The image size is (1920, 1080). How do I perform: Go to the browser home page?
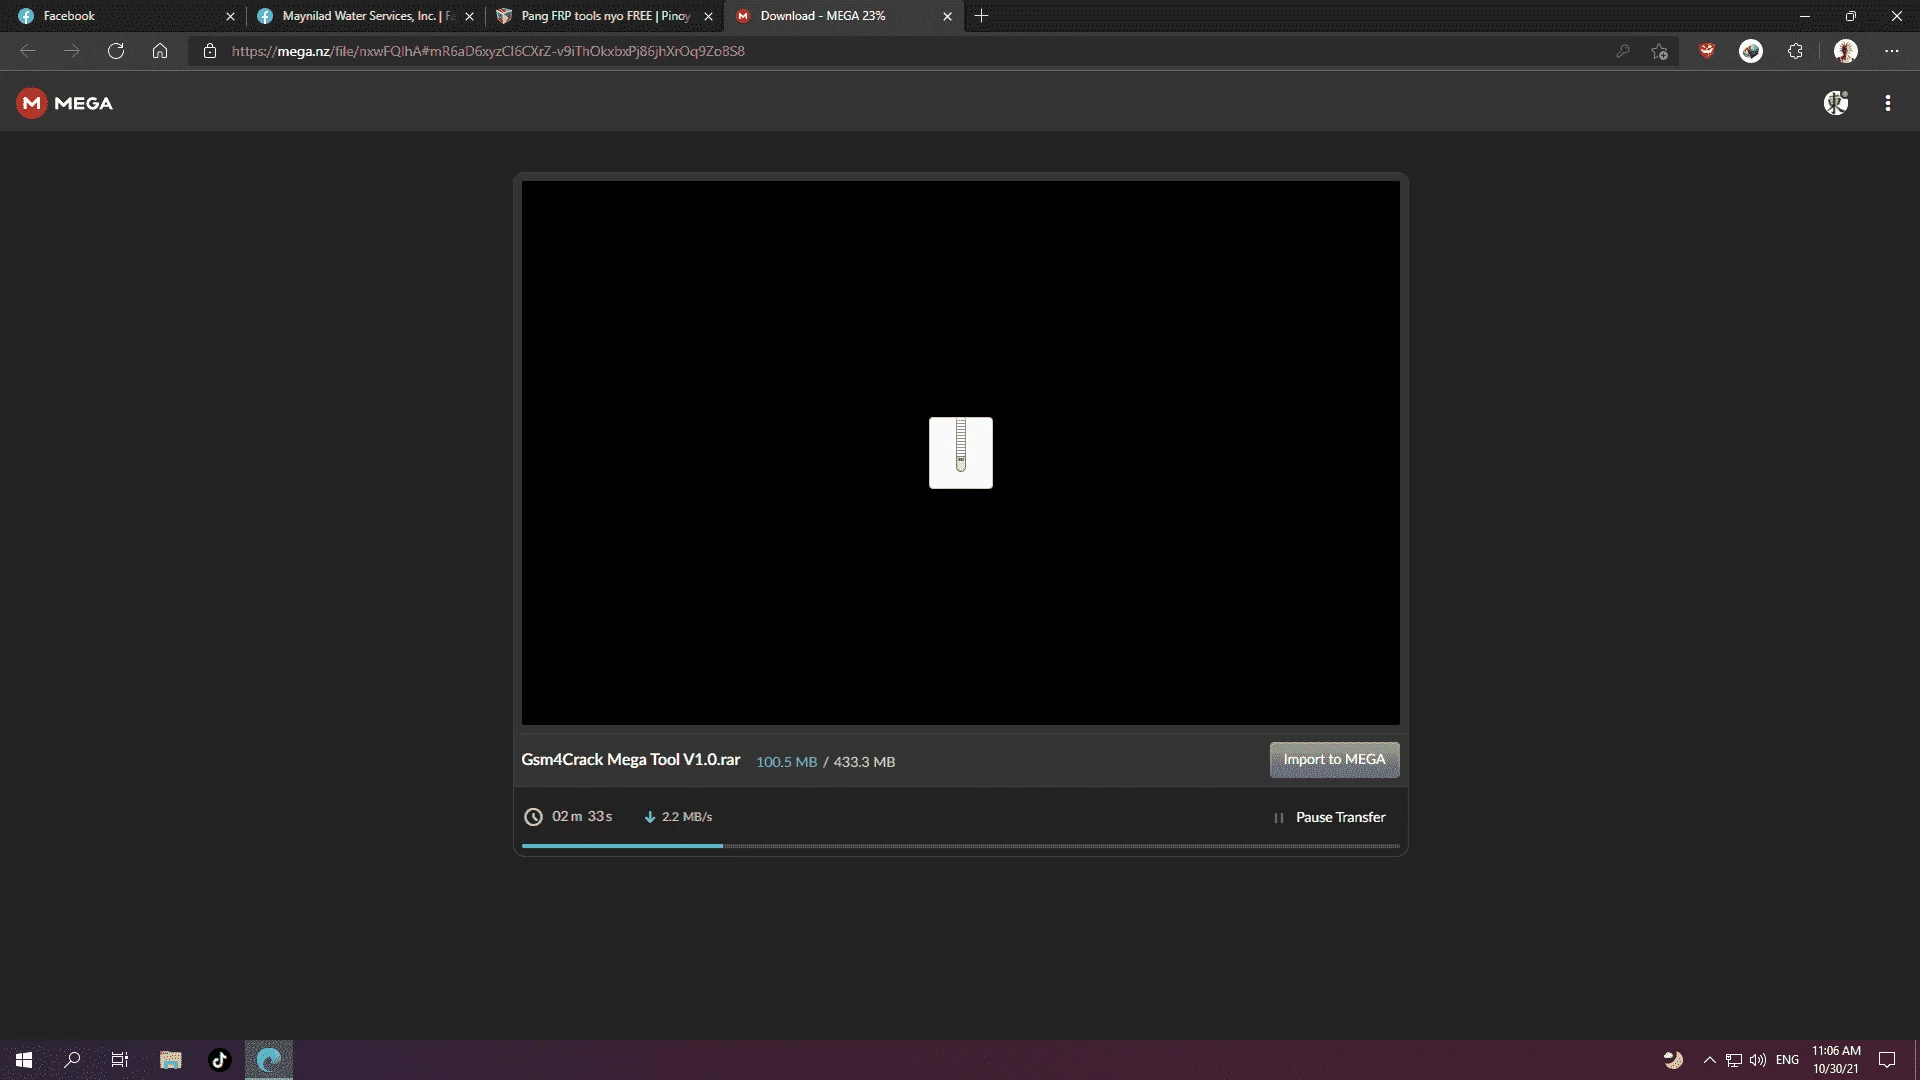point(160,51)
